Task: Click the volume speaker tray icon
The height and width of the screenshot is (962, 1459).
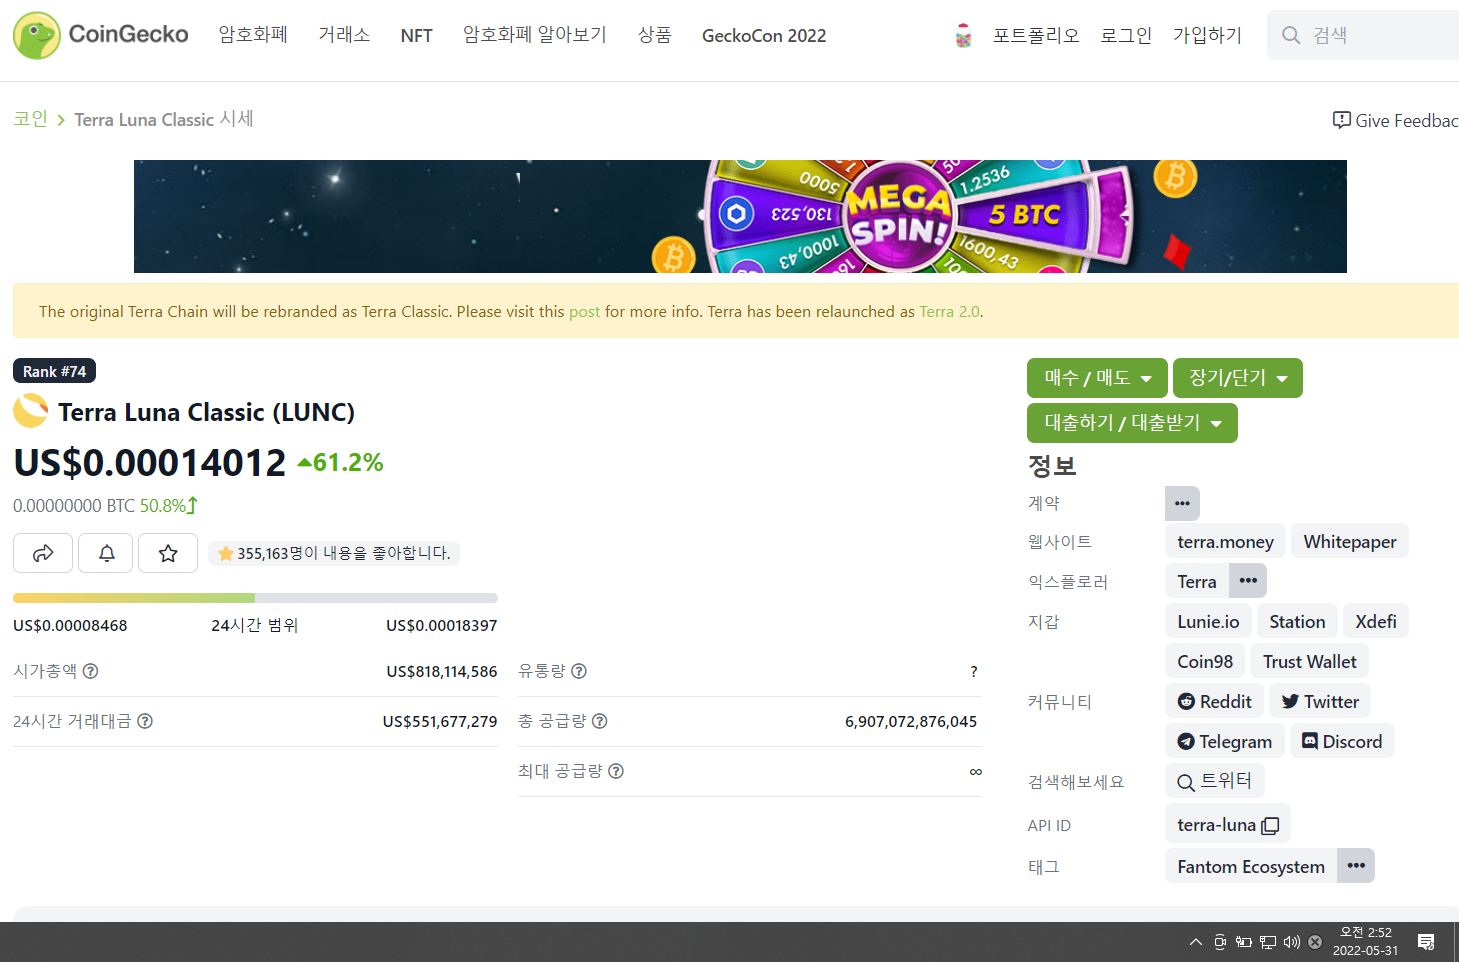Action: [1291, 942]
